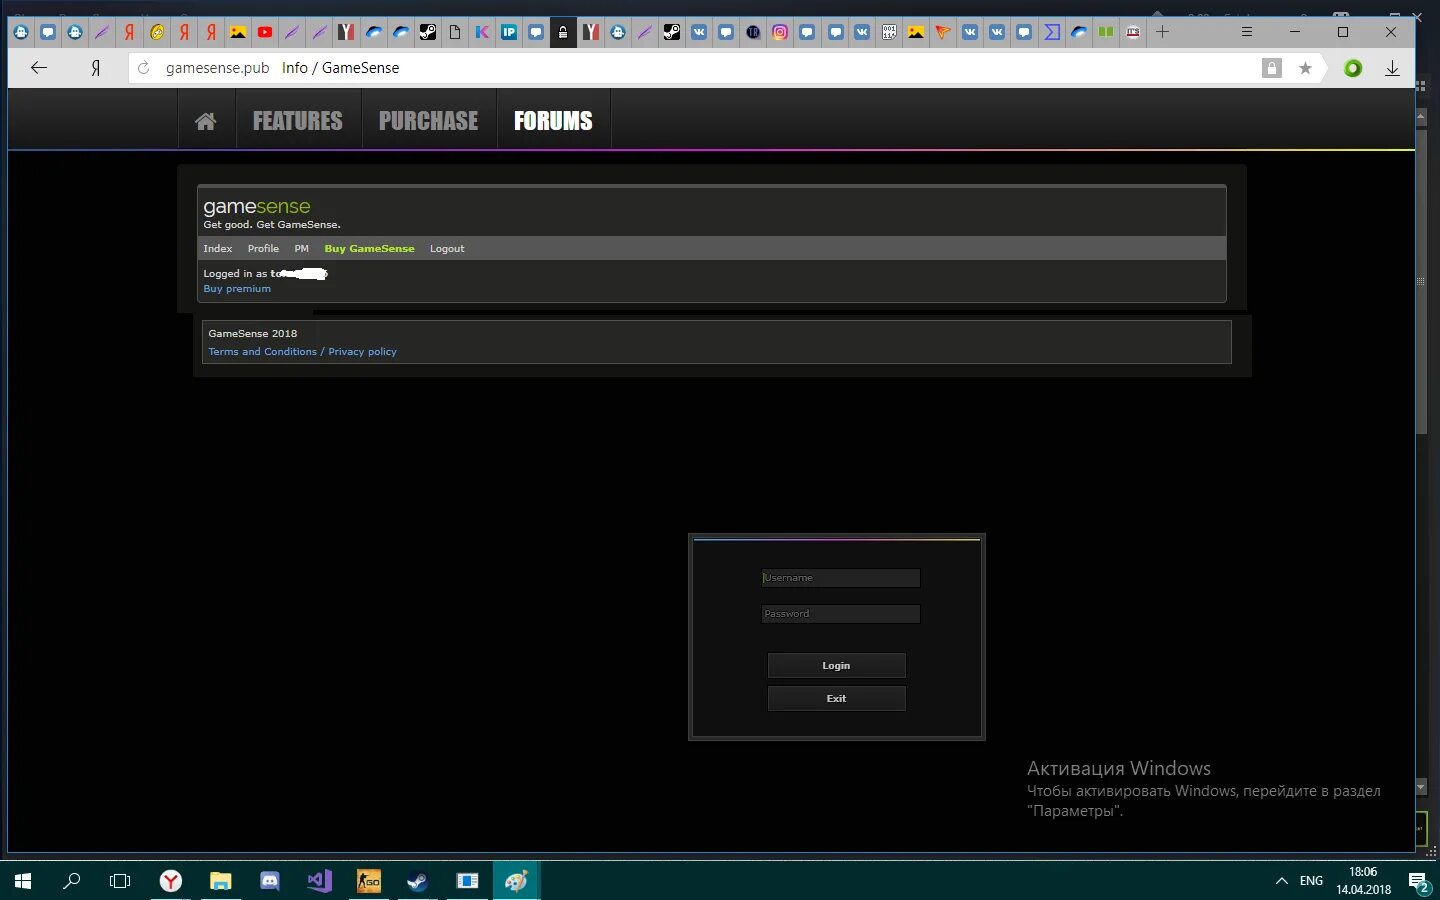Click the Login button
1440x900 pixels.
pos(836,666)
